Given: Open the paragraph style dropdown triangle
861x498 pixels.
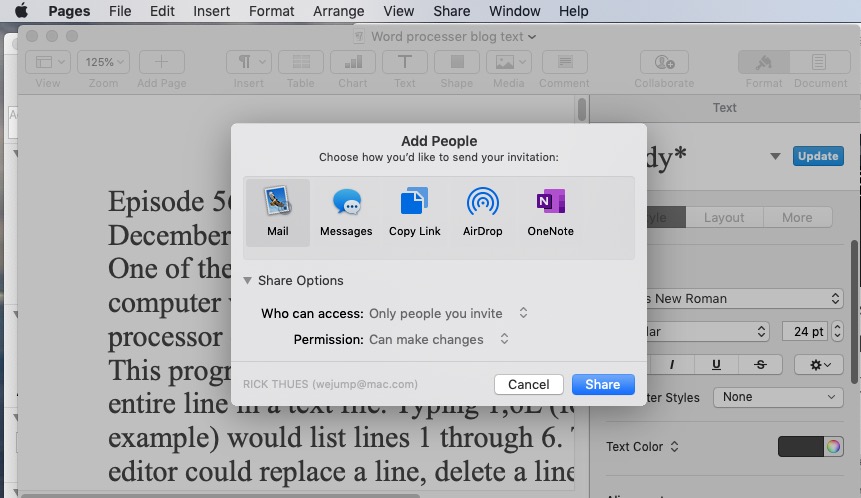Looking at the screenshot, I should coord(775,156).
